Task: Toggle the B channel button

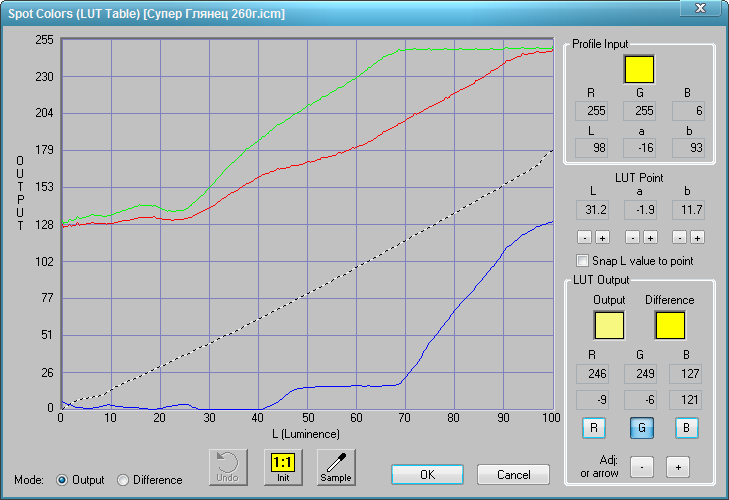Action: pyautogui.click(x=686, y=427)
